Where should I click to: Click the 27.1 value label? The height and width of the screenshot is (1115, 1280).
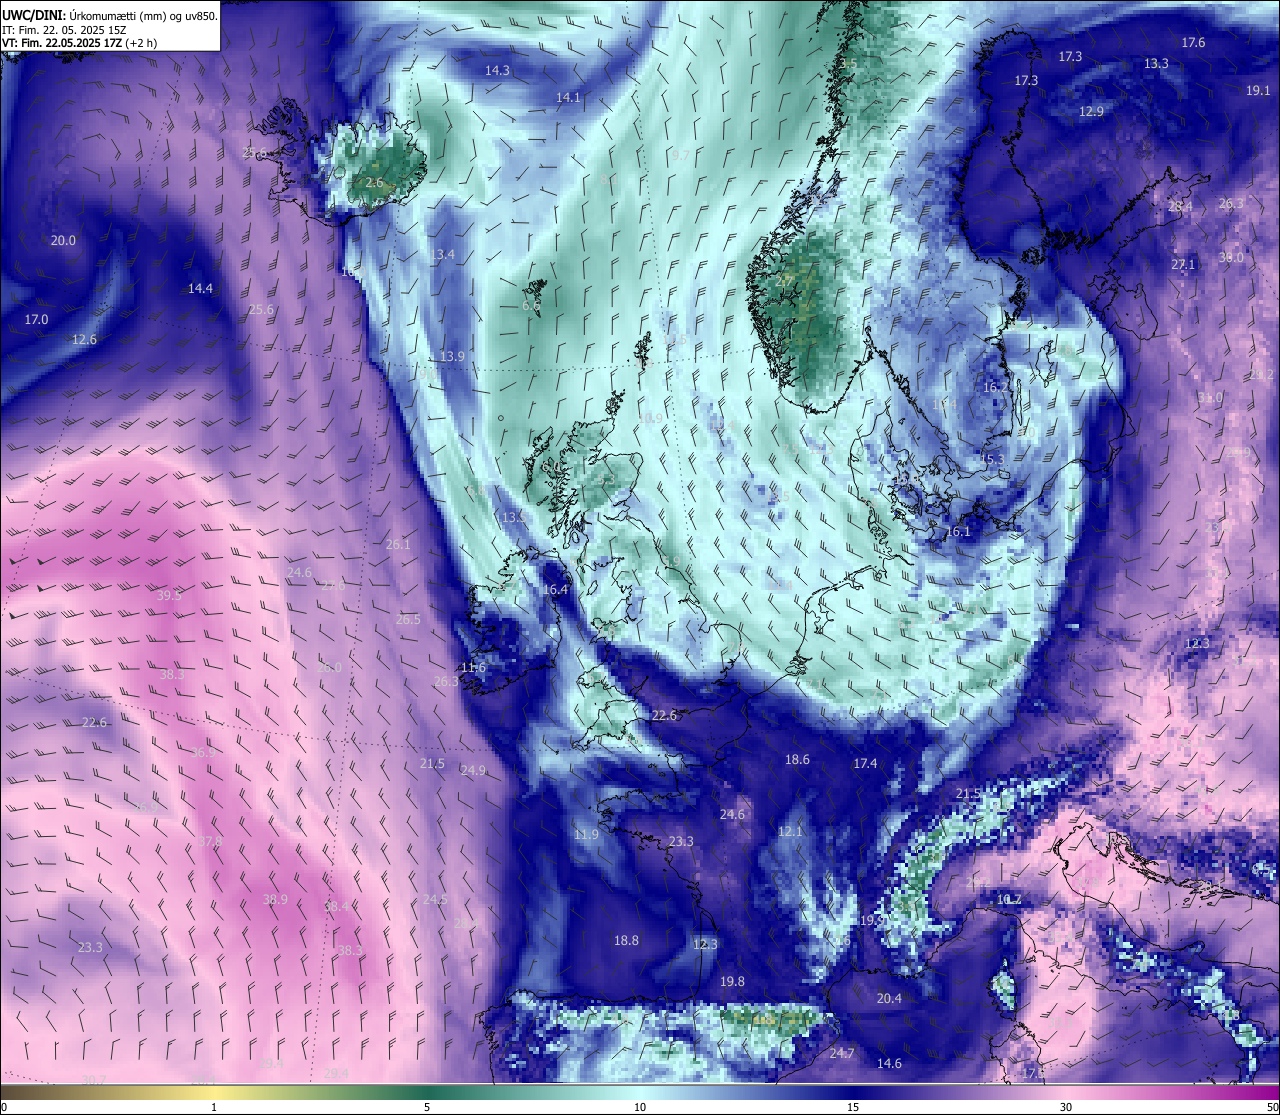1183,265
